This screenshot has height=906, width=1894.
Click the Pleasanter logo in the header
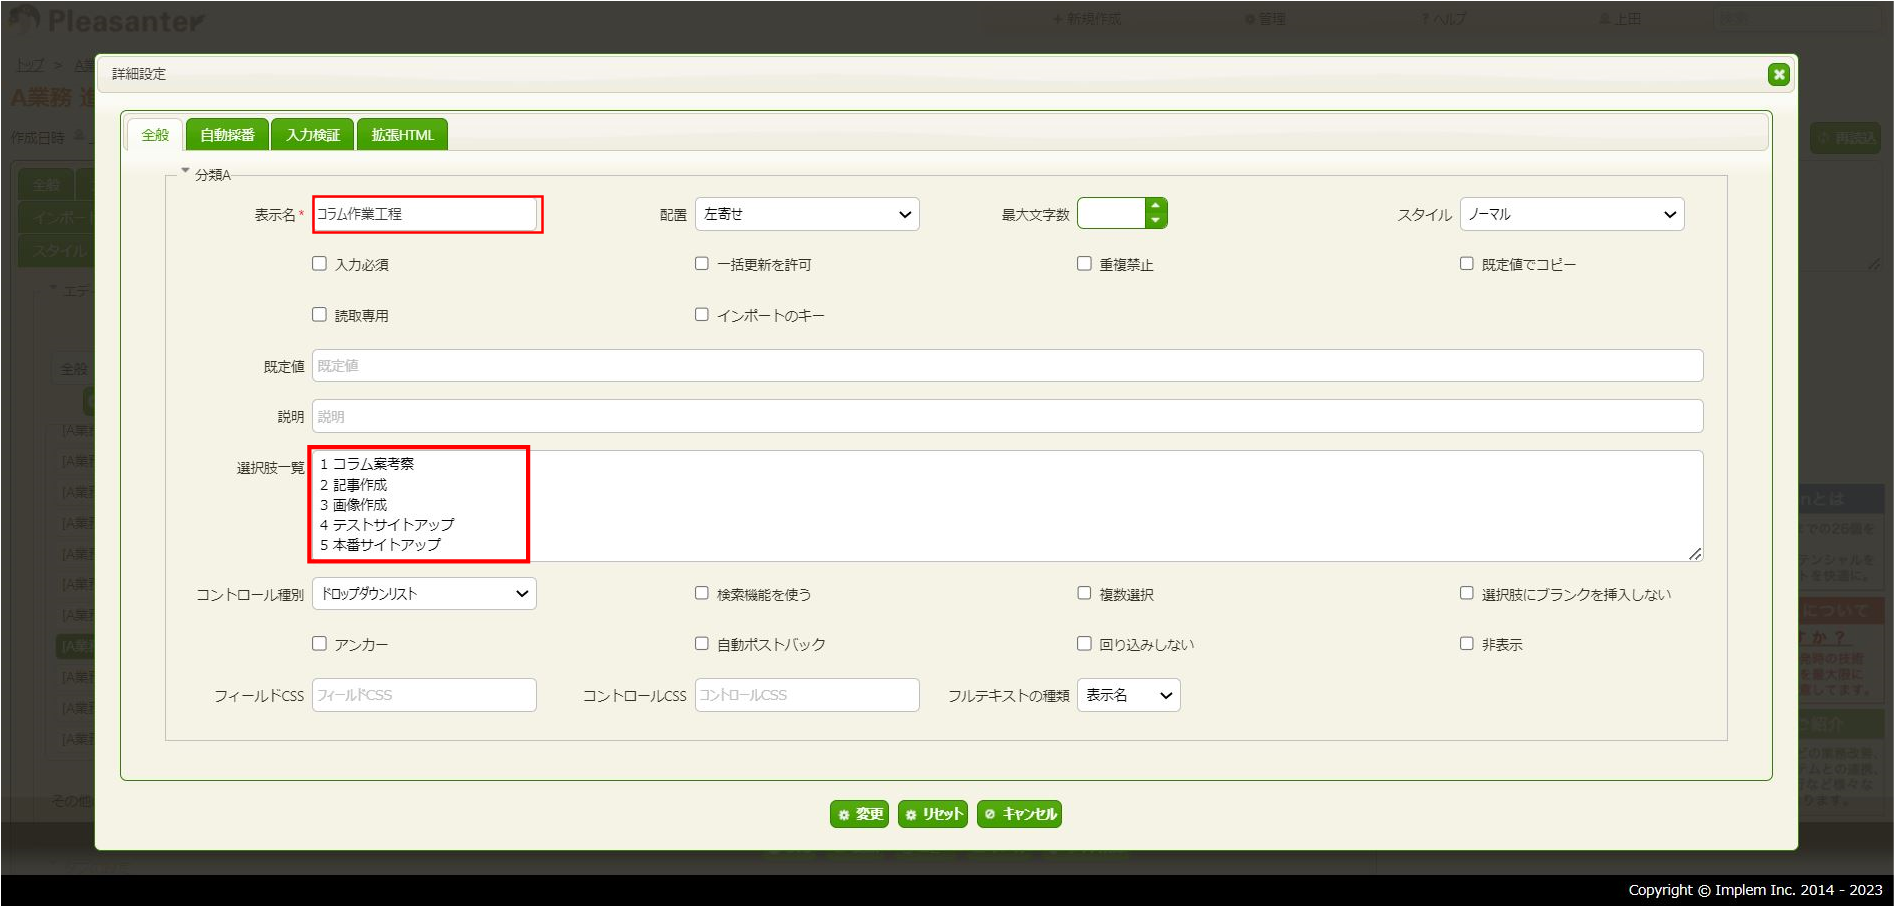pos(107,19)
